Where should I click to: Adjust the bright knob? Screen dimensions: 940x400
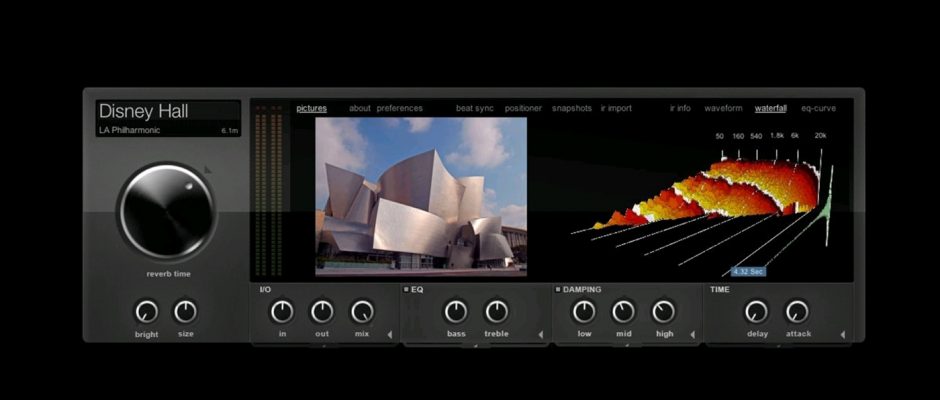click(x=146, y=312)
